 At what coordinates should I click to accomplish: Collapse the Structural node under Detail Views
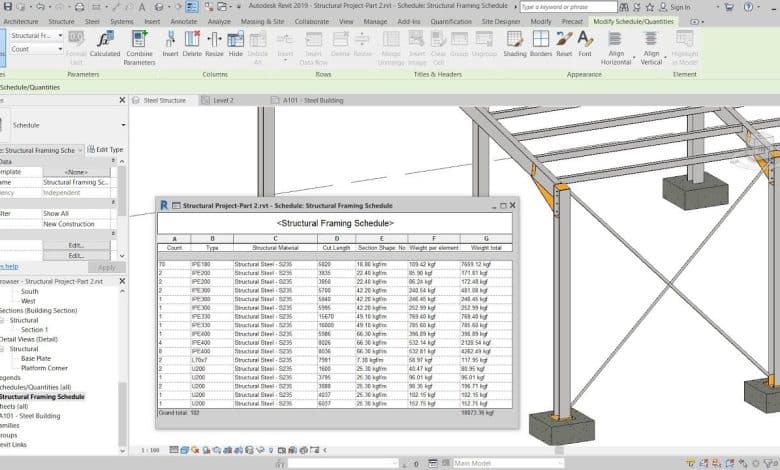(2, 349)
